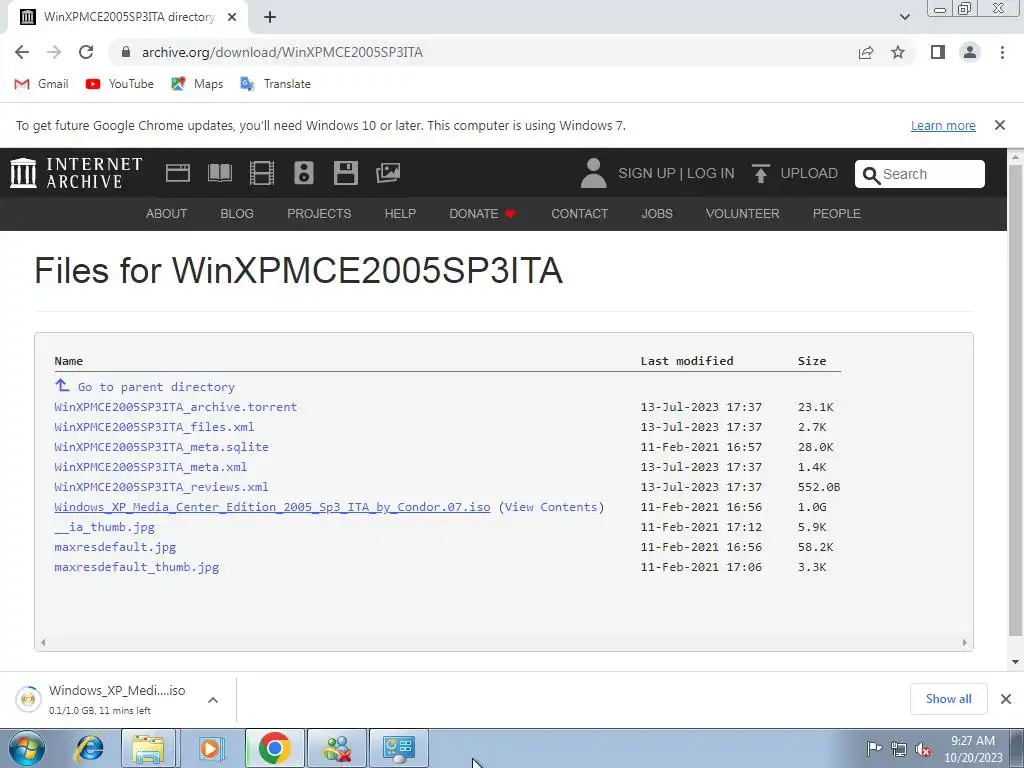Click LOG IN link
Viewport: 1024px width, 768px height.
[711, 173]
